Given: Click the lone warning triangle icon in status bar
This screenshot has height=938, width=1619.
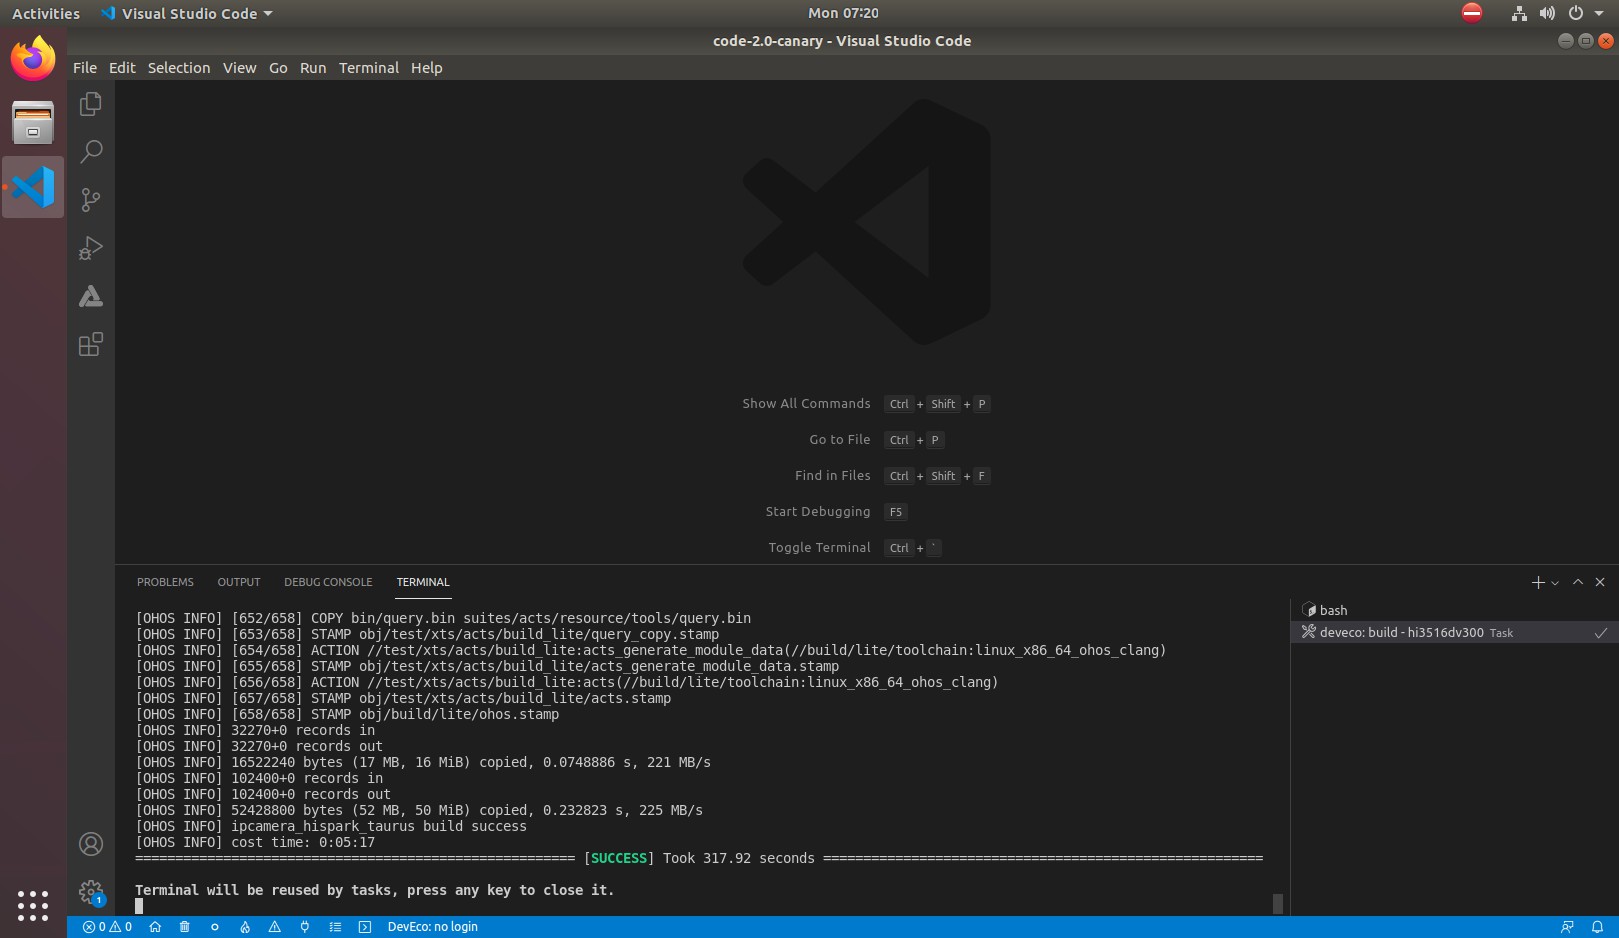Looking at the screenshot, I should pyautogui.click(x=275, y=927).
